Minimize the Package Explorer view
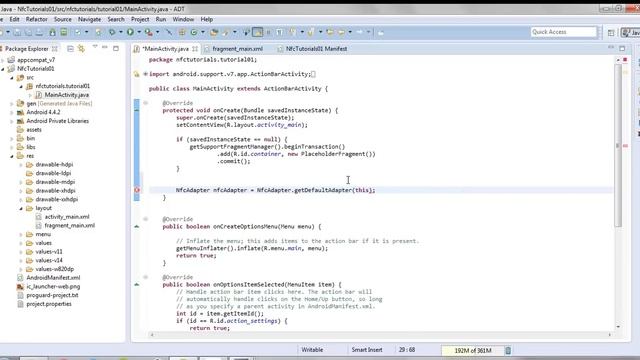640x360 pixels. point(105,48)
